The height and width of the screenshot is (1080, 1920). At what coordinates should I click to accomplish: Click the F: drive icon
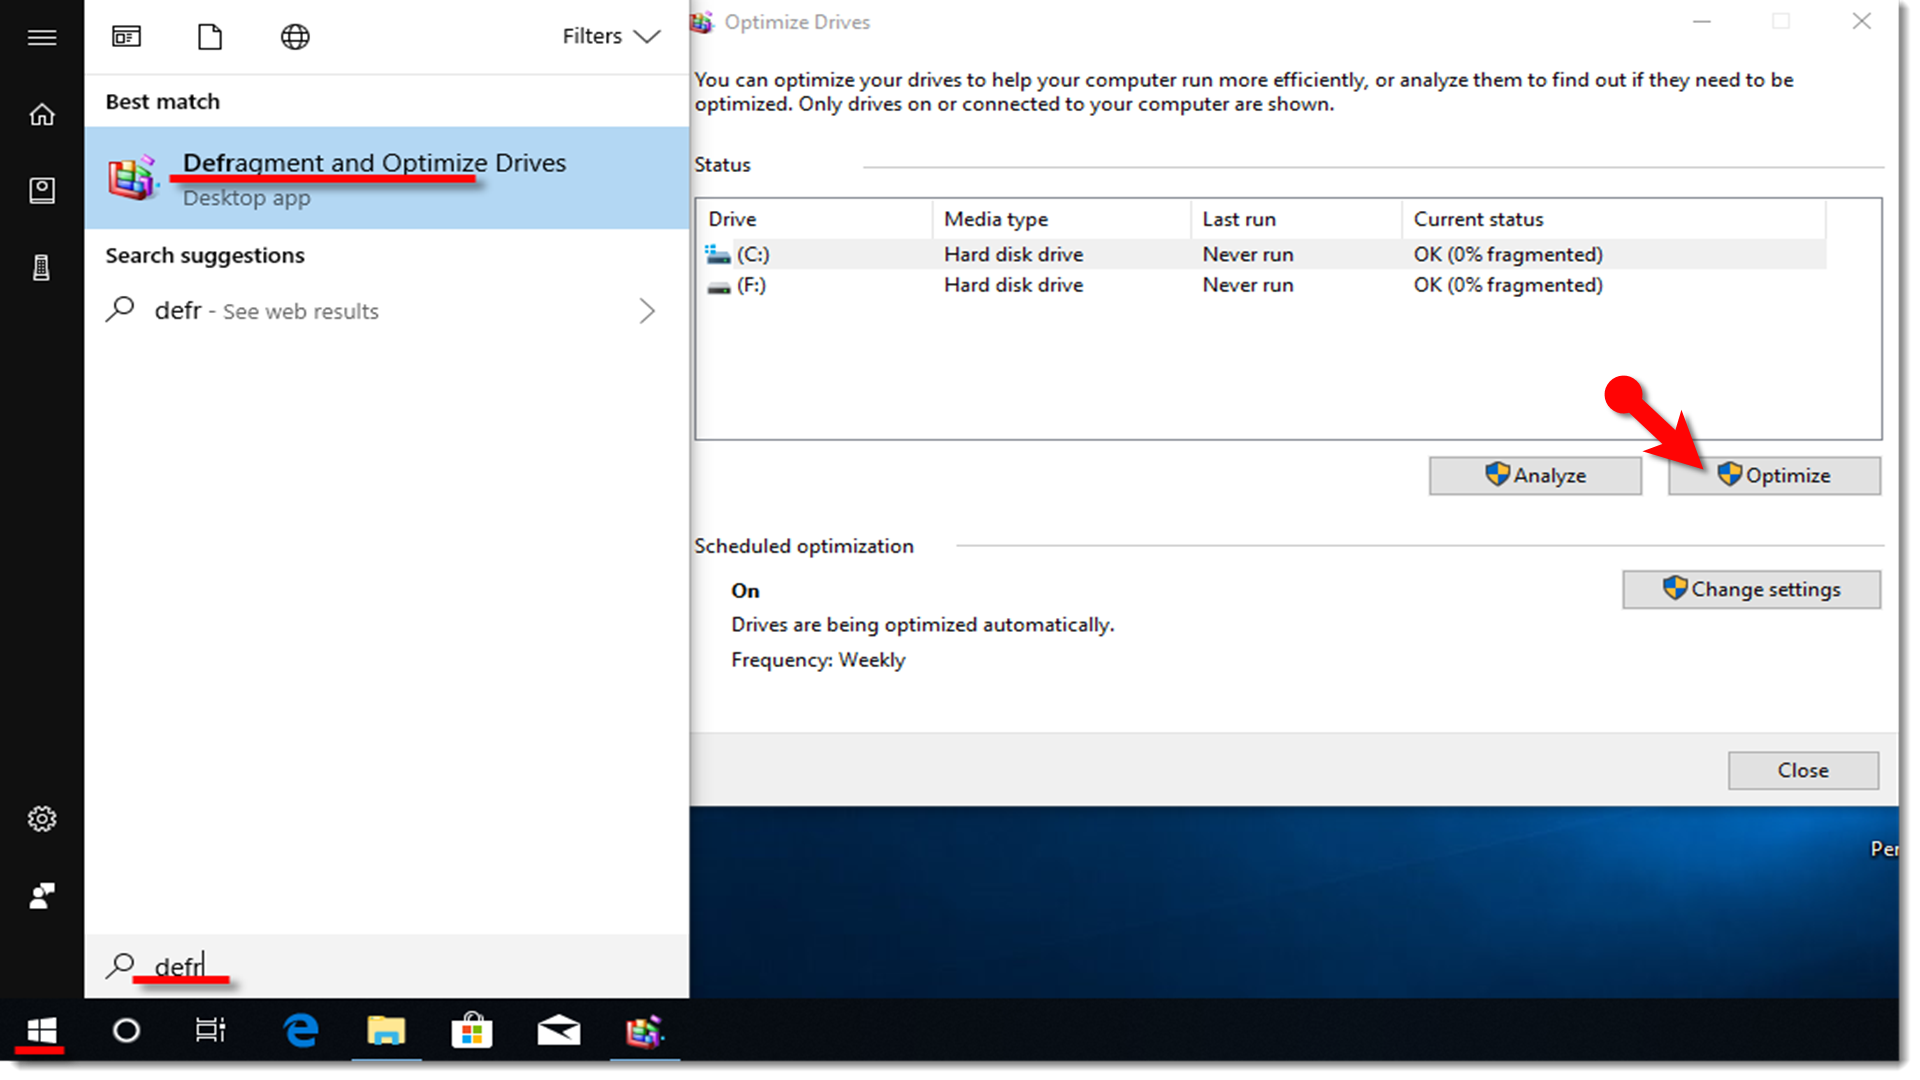718,287
